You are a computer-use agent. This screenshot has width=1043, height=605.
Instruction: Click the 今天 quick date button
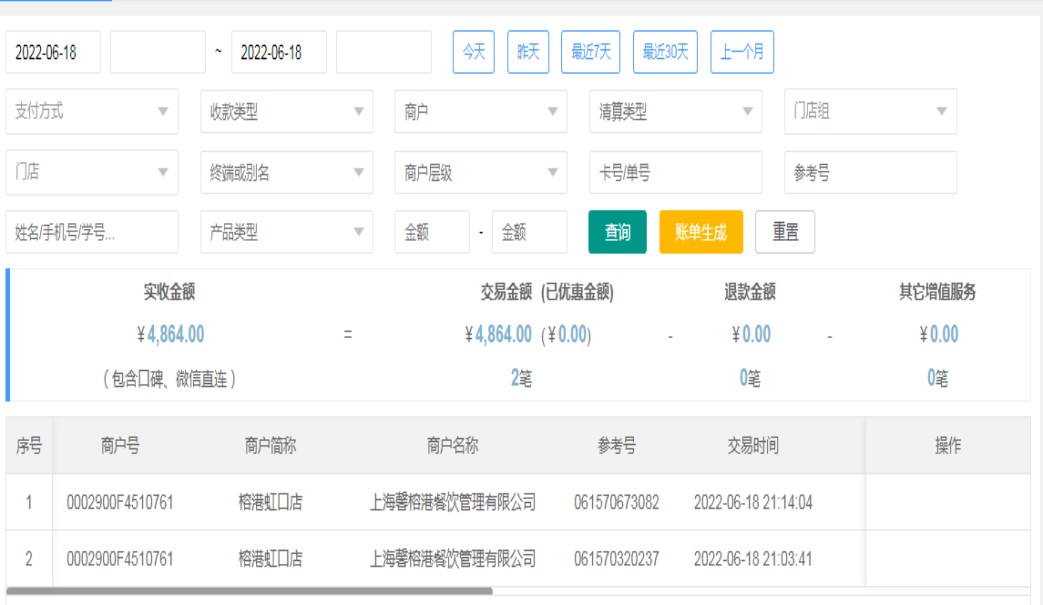pyautogui.click(x=474, y=52)
